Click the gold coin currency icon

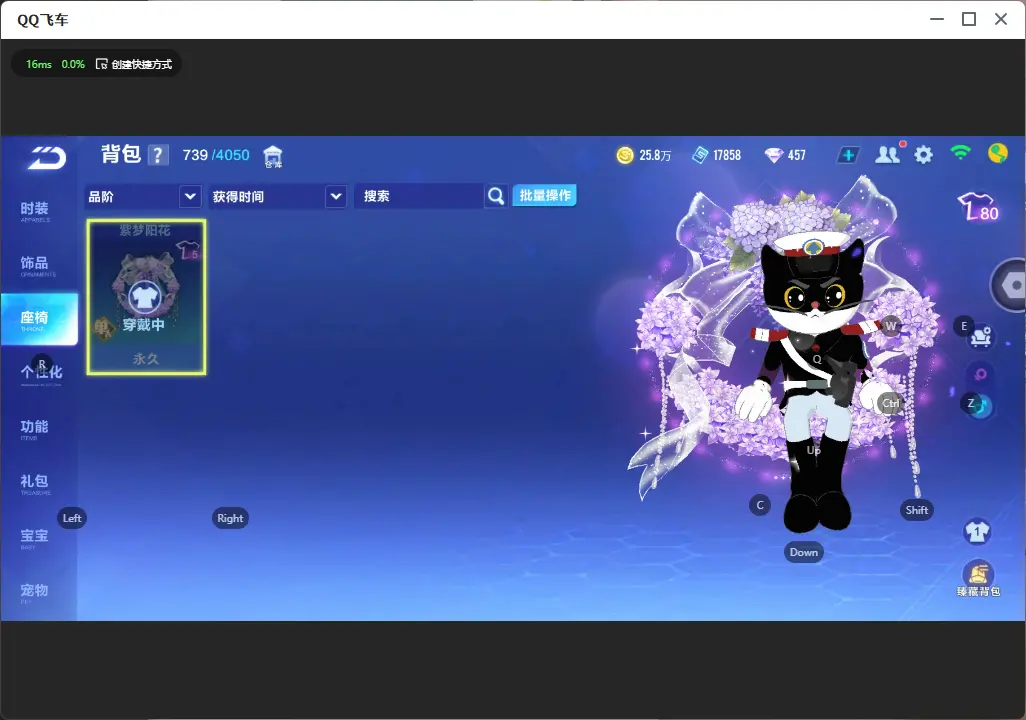pyautogui.click(x=625, y=155)
